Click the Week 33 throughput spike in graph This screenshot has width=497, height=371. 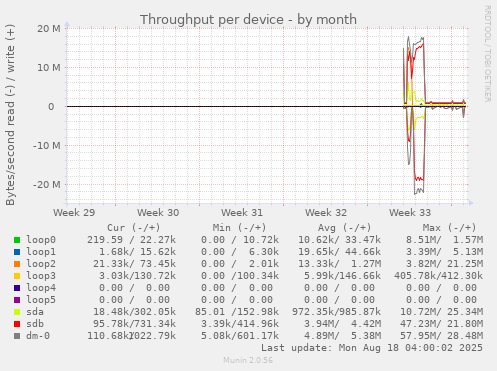coord(415,115)
